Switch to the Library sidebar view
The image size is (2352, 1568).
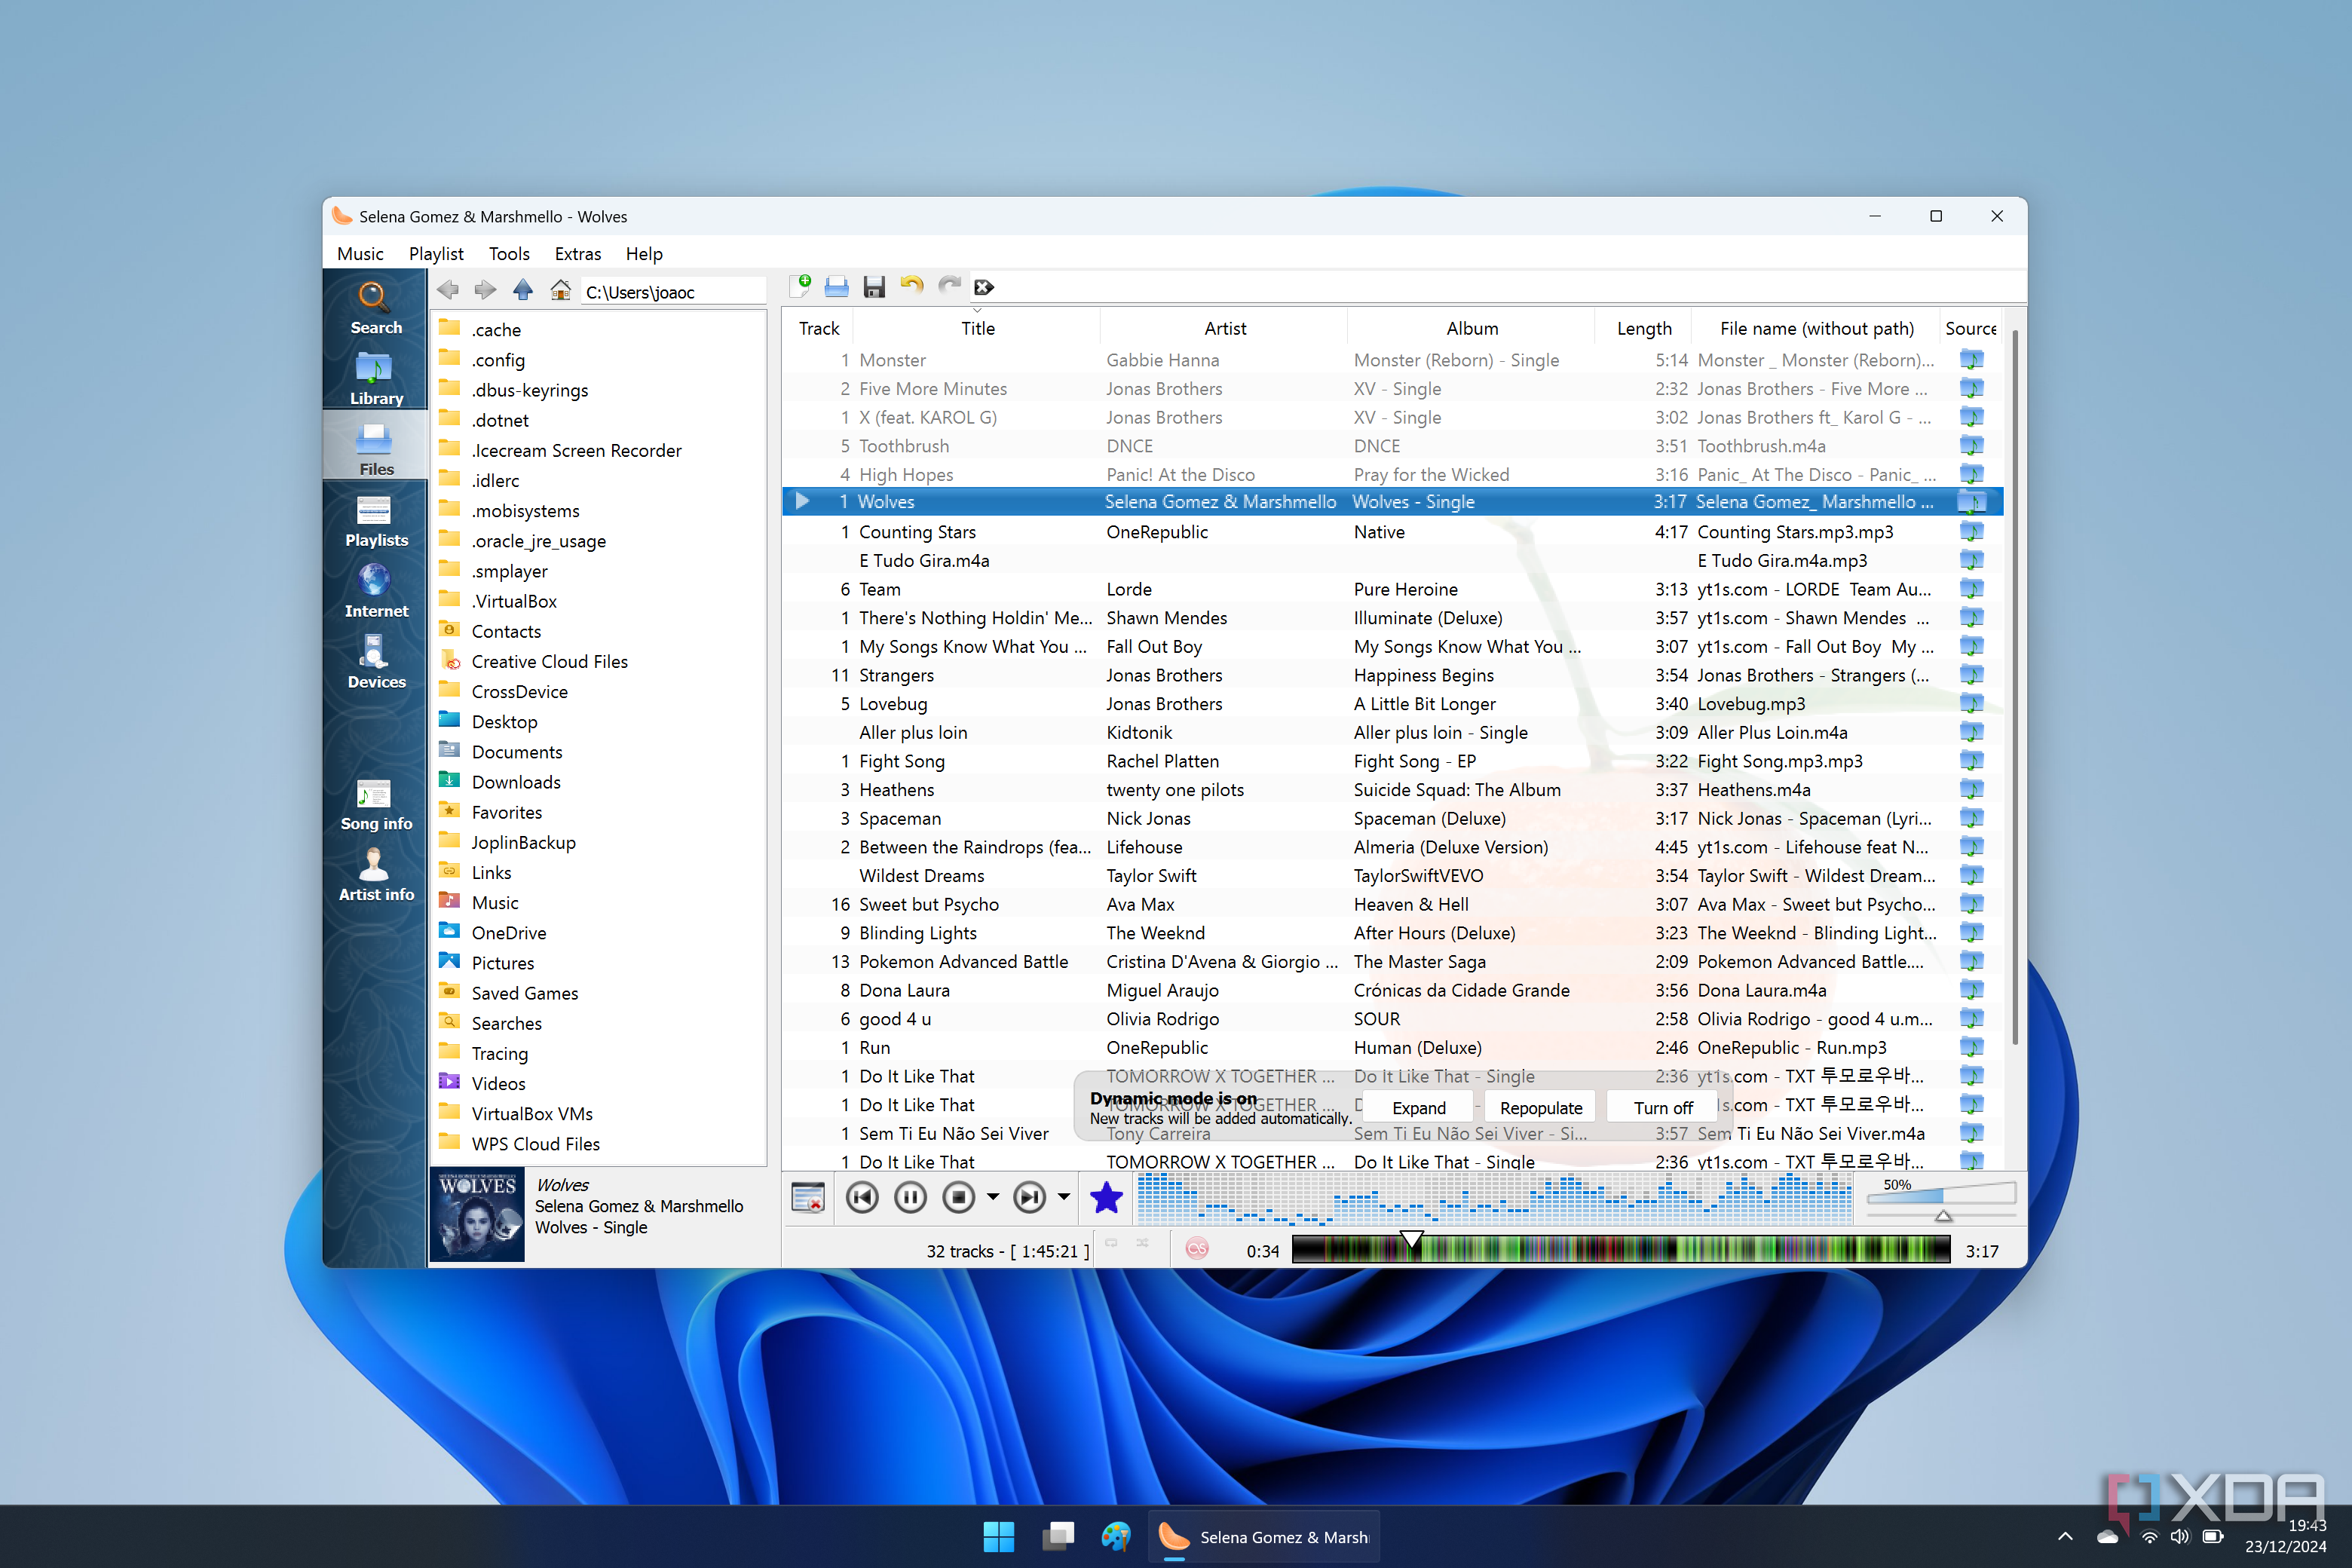376,377
